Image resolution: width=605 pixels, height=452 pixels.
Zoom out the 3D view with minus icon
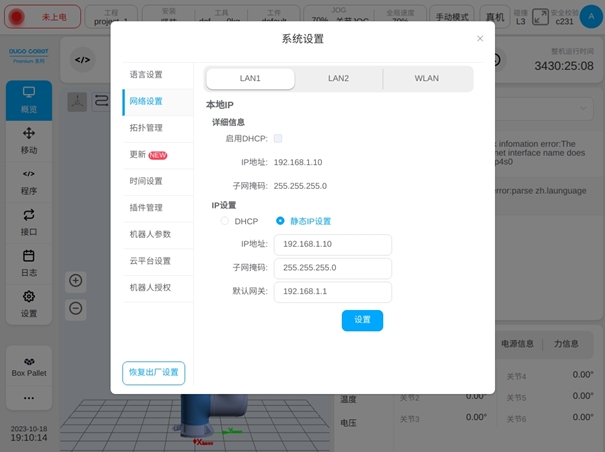coord(76,307)
